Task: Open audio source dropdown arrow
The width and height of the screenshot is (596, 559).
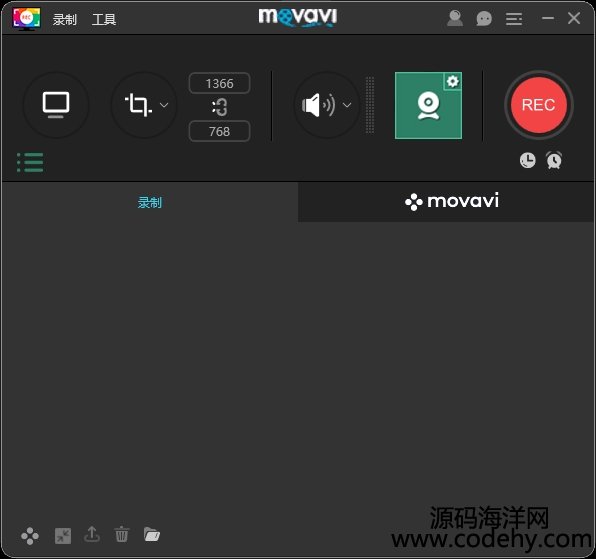Action: click(347, 105)
